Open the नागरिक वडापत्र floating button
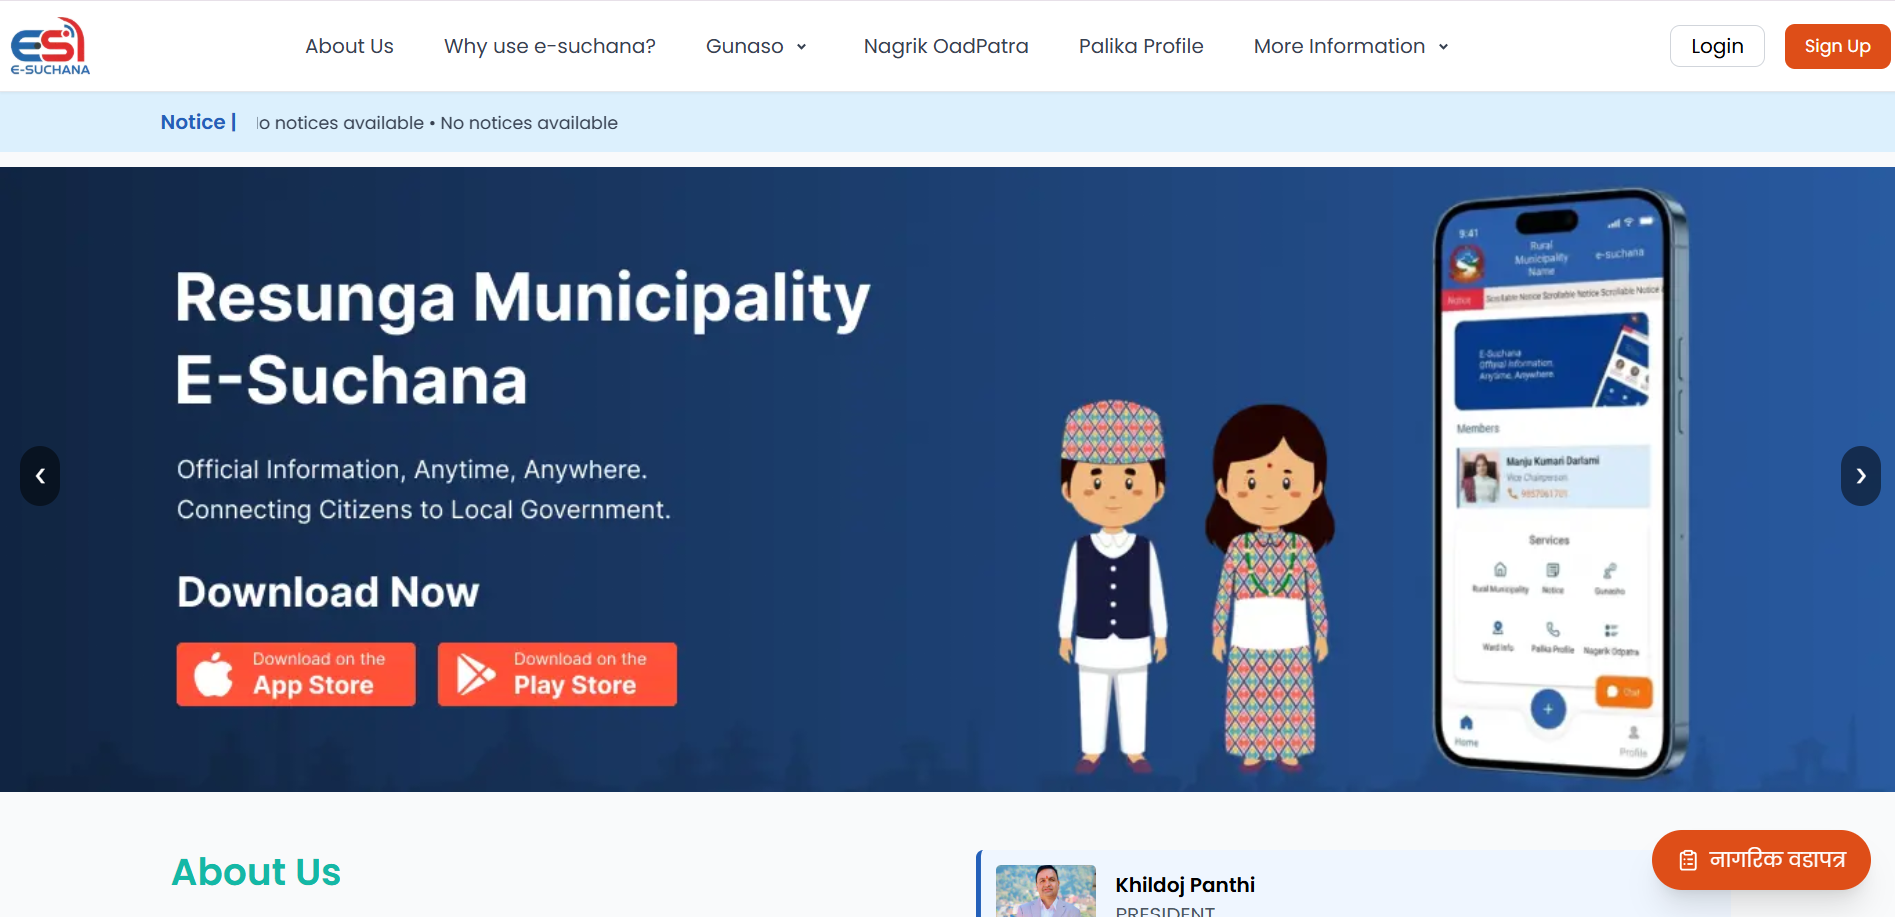The width and height of the screenshot is (1895, 917). (x=1761, y=860)
